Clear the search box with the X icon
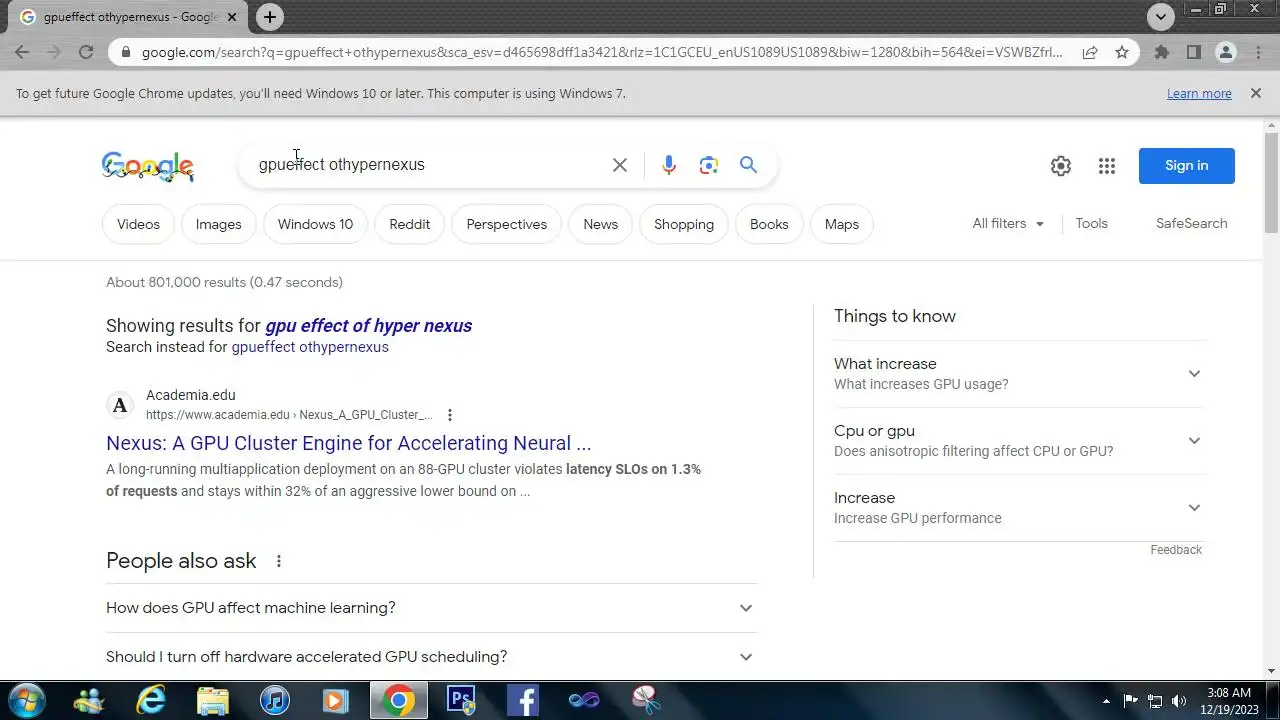This screenshot has height=720, width=1280. [620, 165]
